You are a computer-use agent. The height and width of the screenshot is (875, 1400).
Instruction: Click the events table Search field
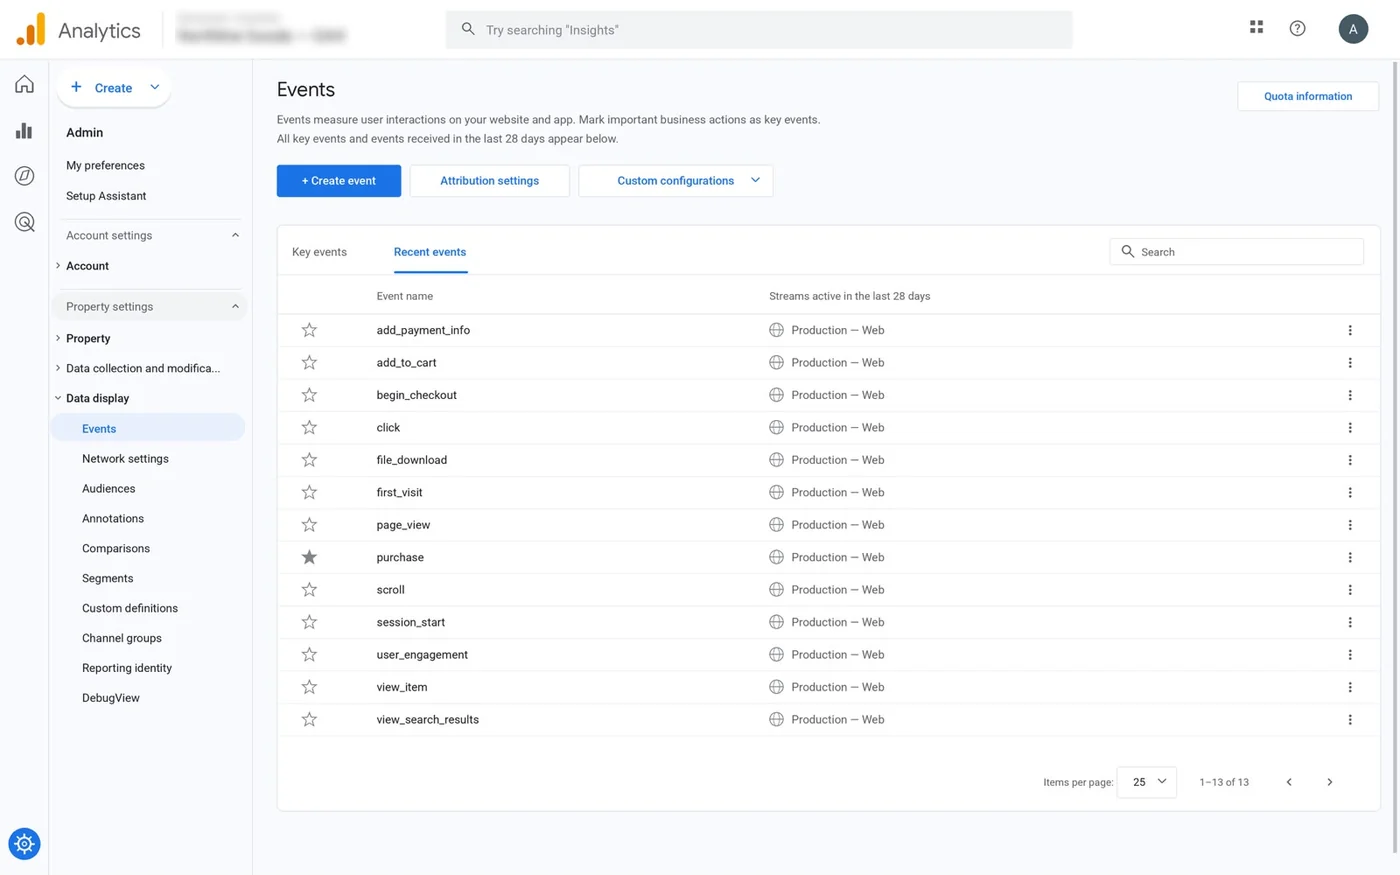click(x=1236, y=252)
